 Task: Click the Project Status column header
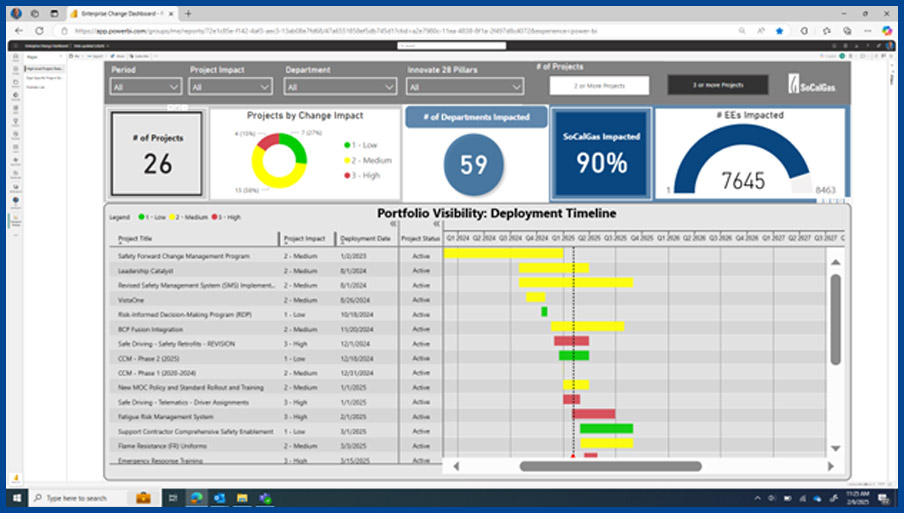point(420,239)
